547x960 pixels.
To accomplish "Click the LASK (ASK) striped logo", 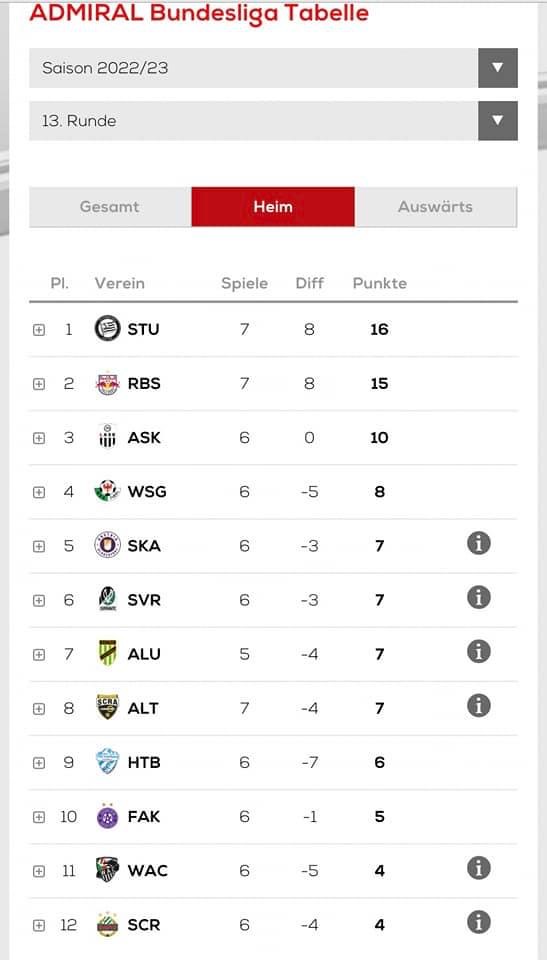I will [108, 437].
